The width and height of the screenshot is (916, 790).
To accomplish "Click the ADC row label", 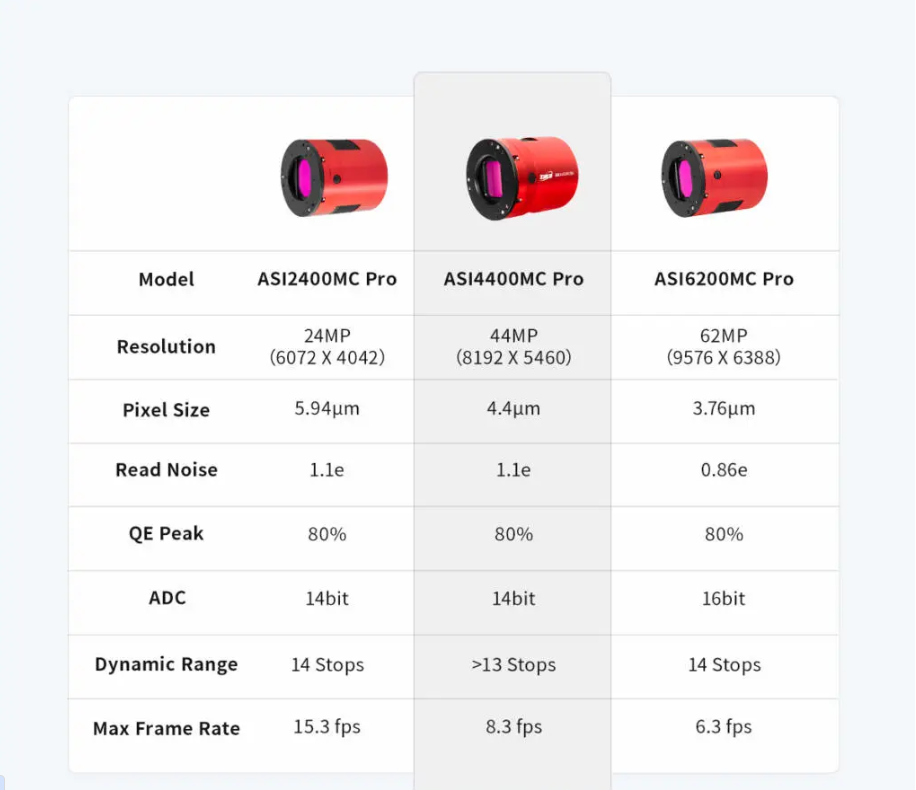I will [167, 598].
